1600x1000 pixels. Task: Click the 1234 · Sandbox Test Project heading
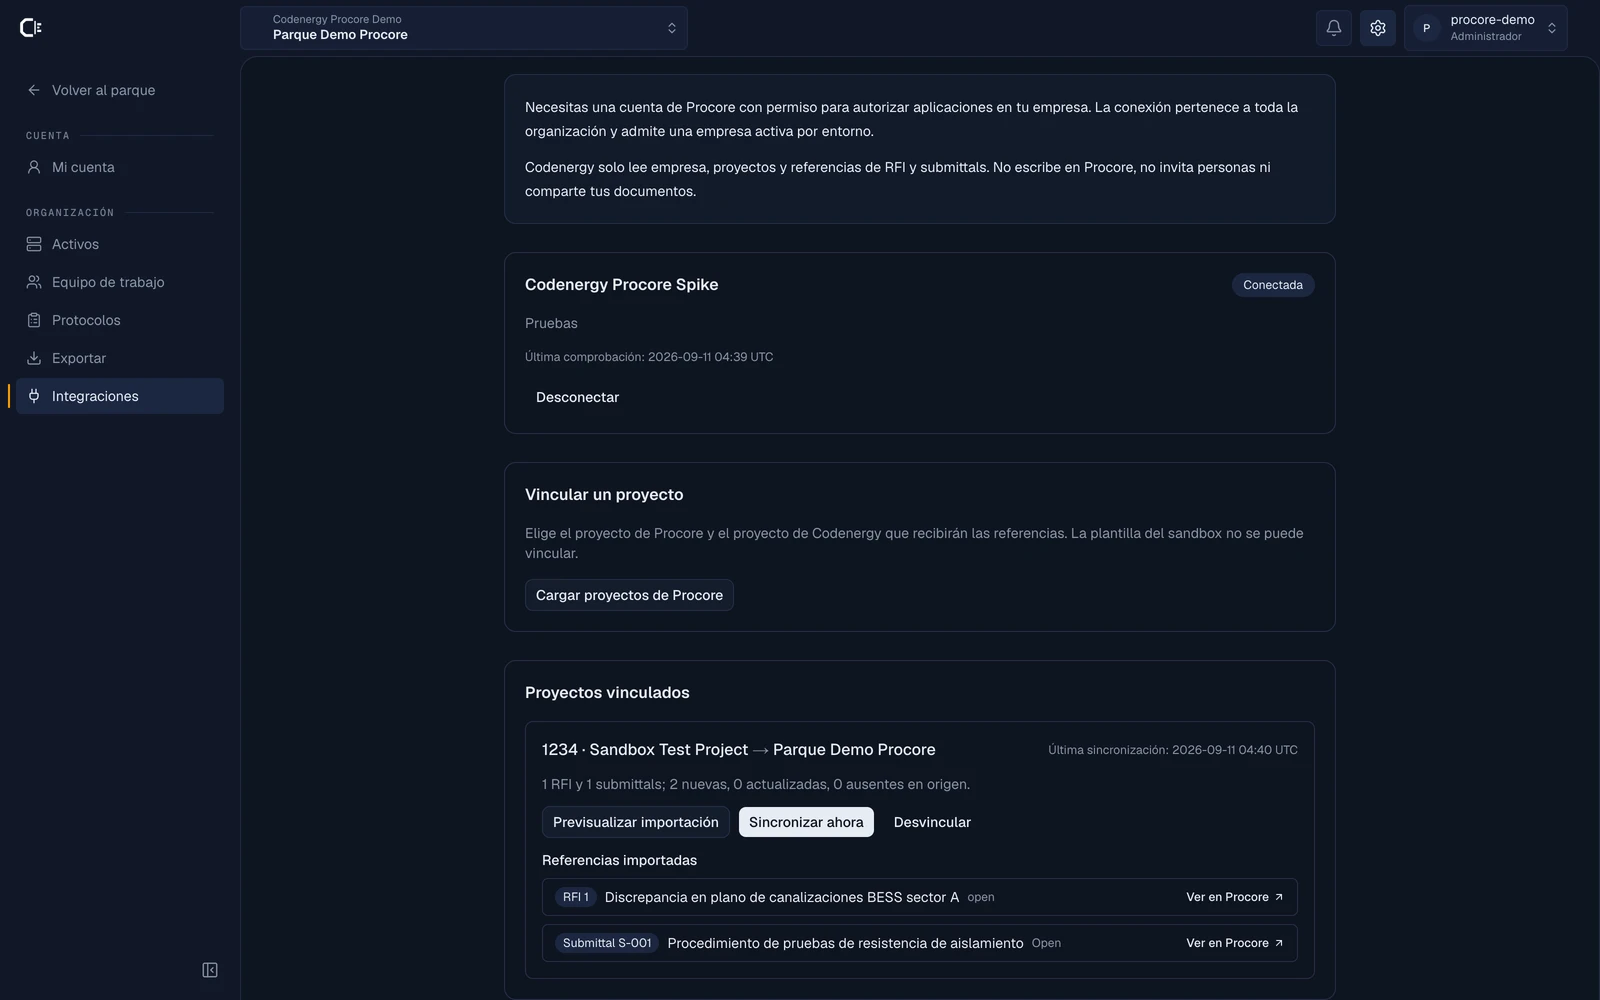[x=739, y=750]
